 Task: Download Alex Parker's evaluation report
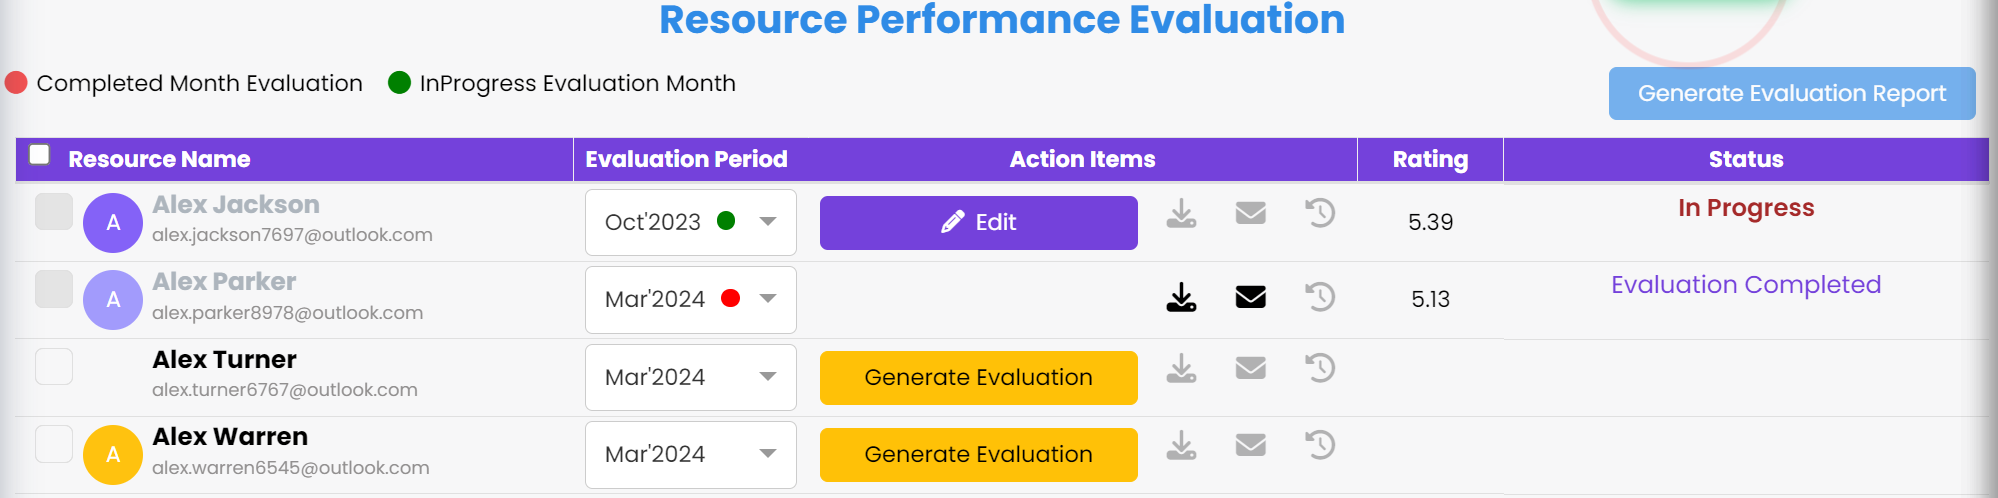click(x=1181, y=297)
